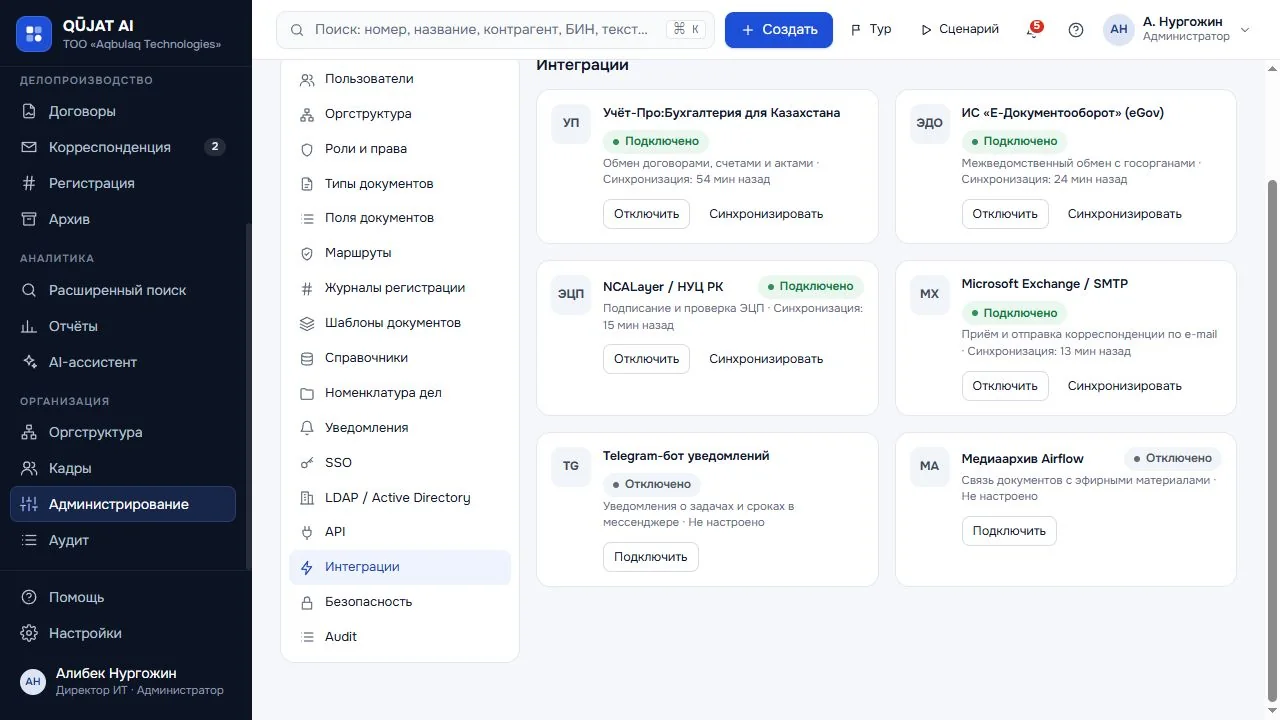
Task: Start the Сценарий play button
Action: pos(960,30)
